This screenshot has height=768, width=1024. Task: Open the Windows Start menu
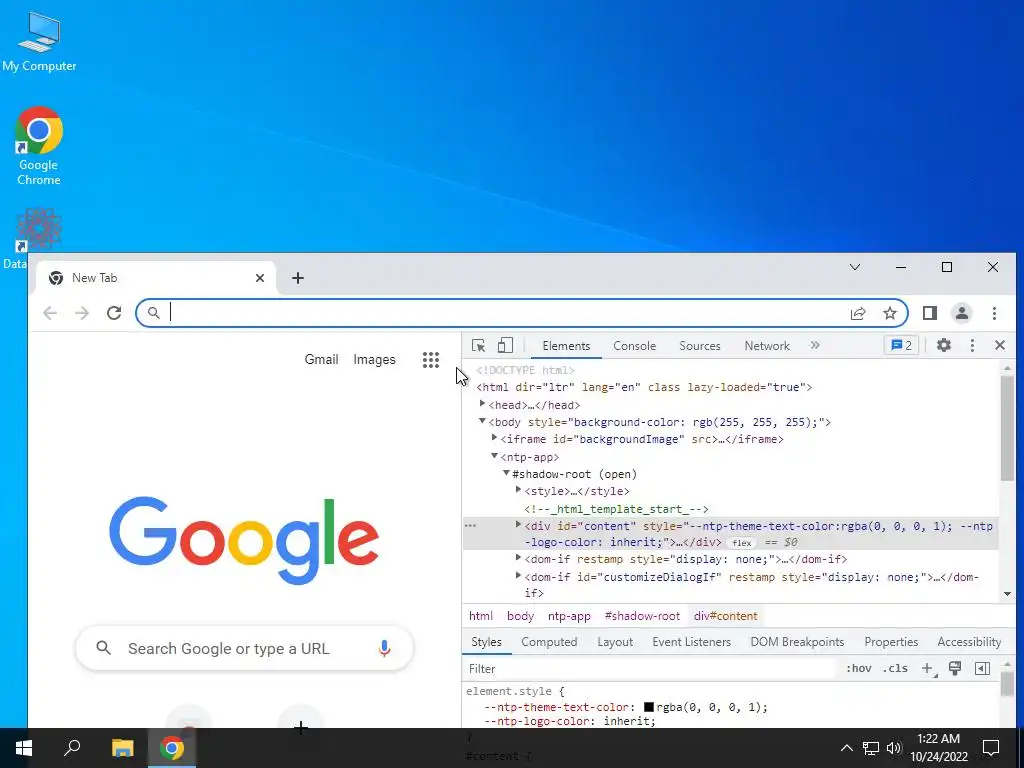pyautogui.click(x=24, y=748)
